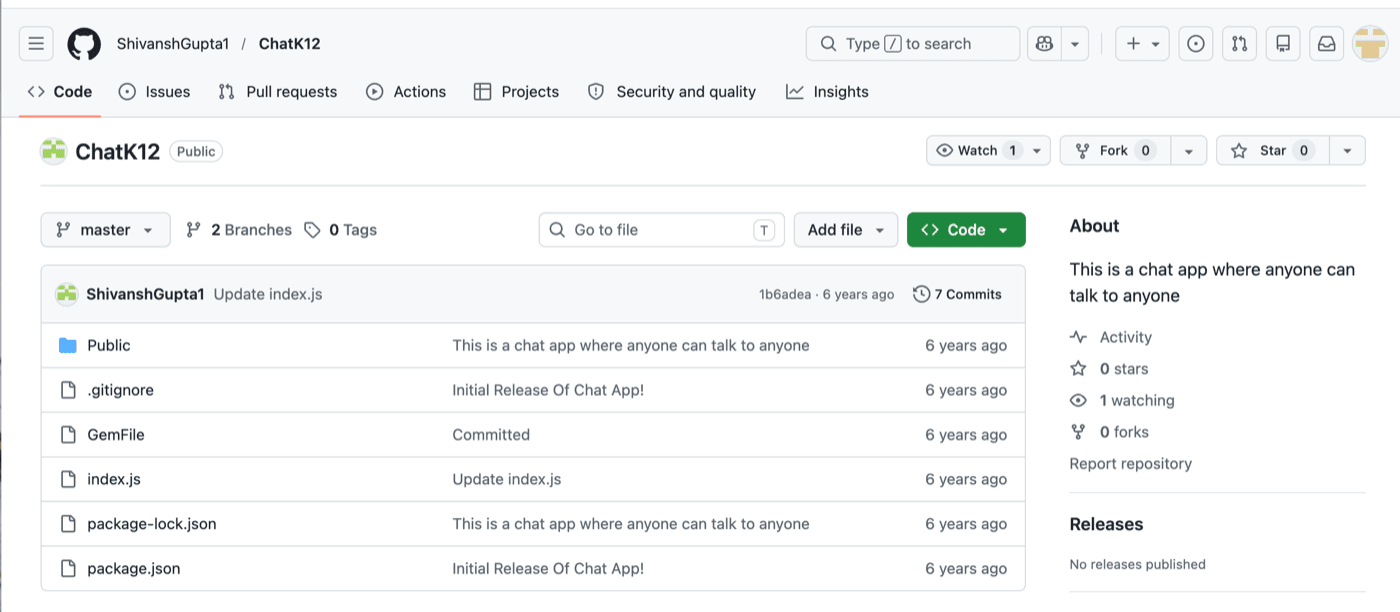Star the ChatK12 repository
Screen dimensions: 1400x612
point(1272,150)
